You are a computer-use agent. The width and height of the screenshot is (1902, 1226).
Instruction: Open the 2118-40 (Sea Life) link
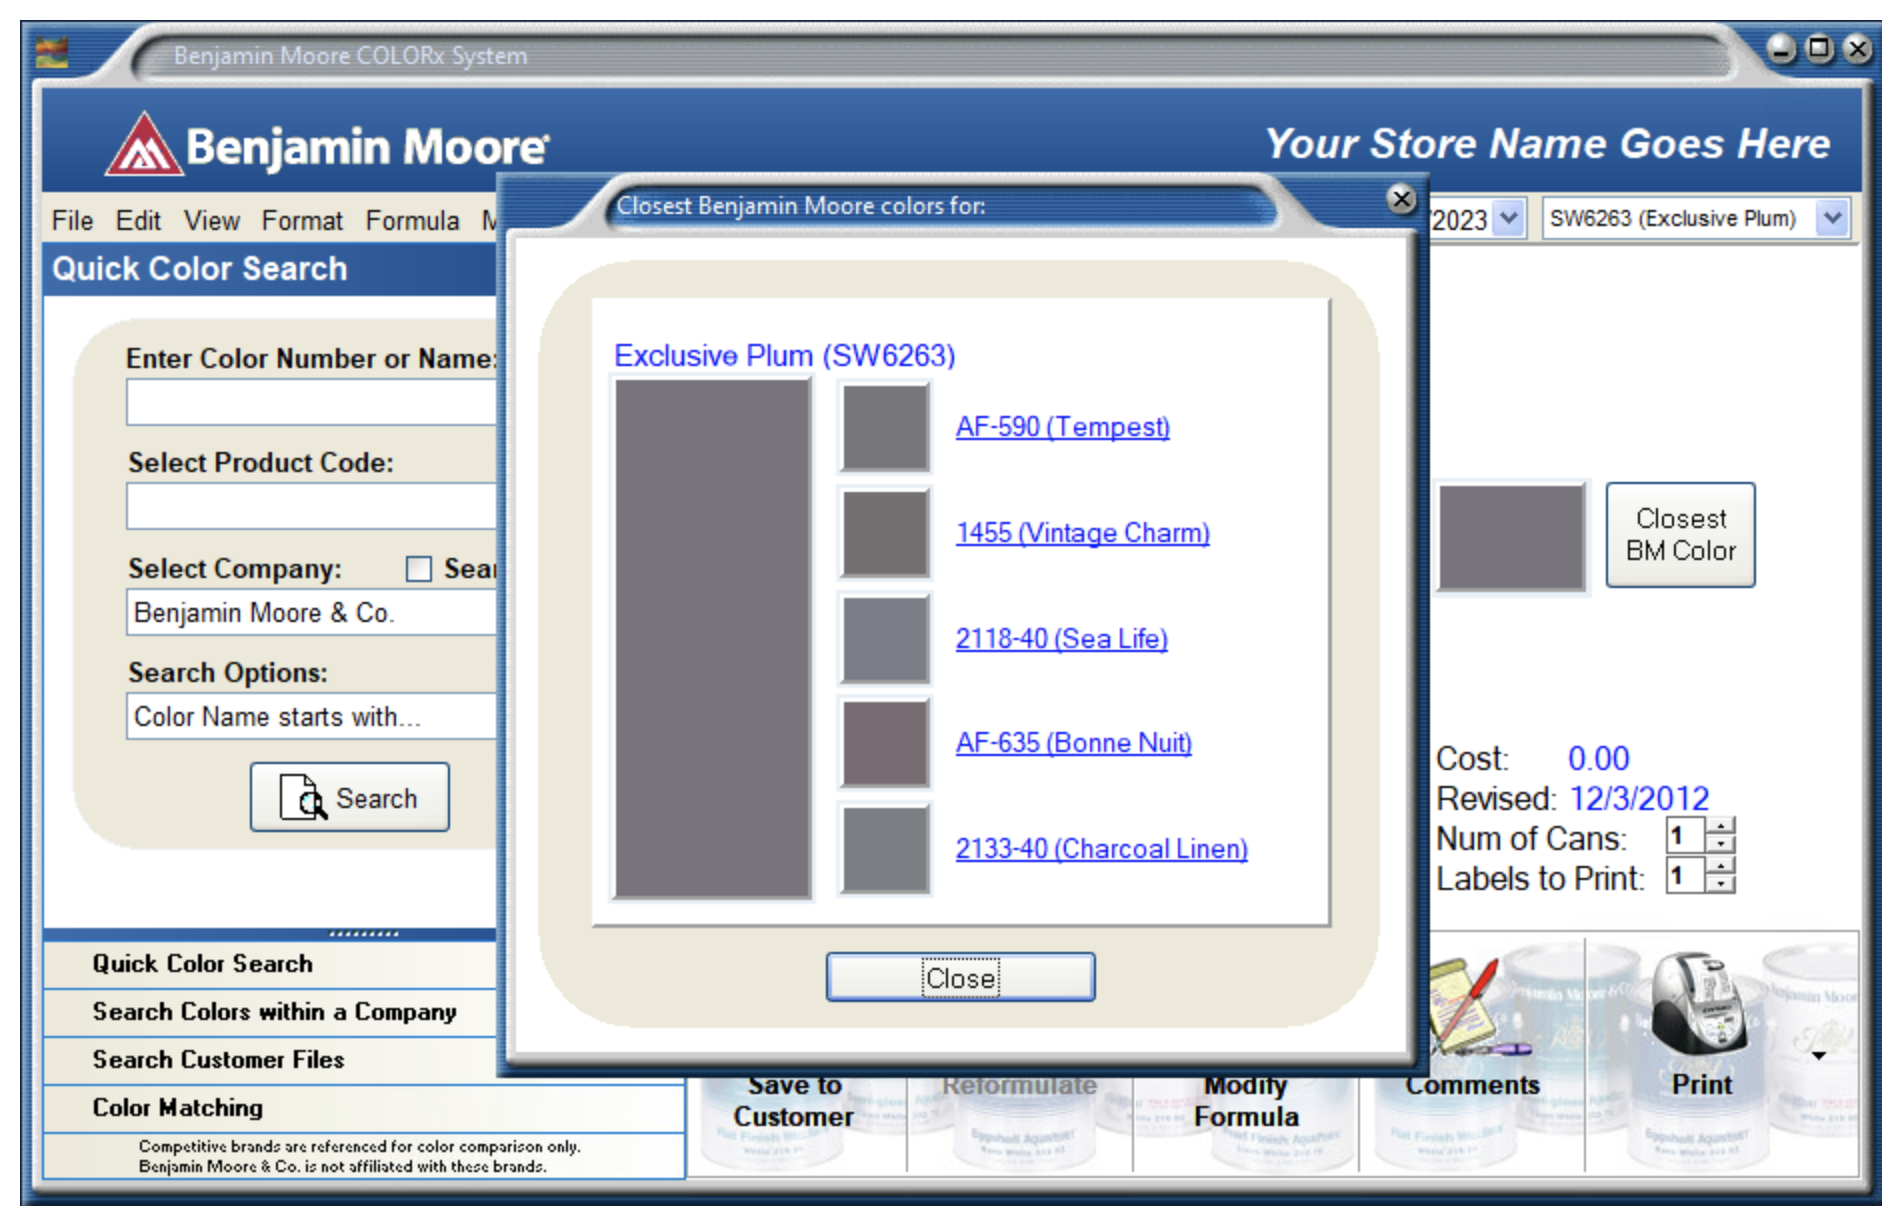tap(1061, 639)
